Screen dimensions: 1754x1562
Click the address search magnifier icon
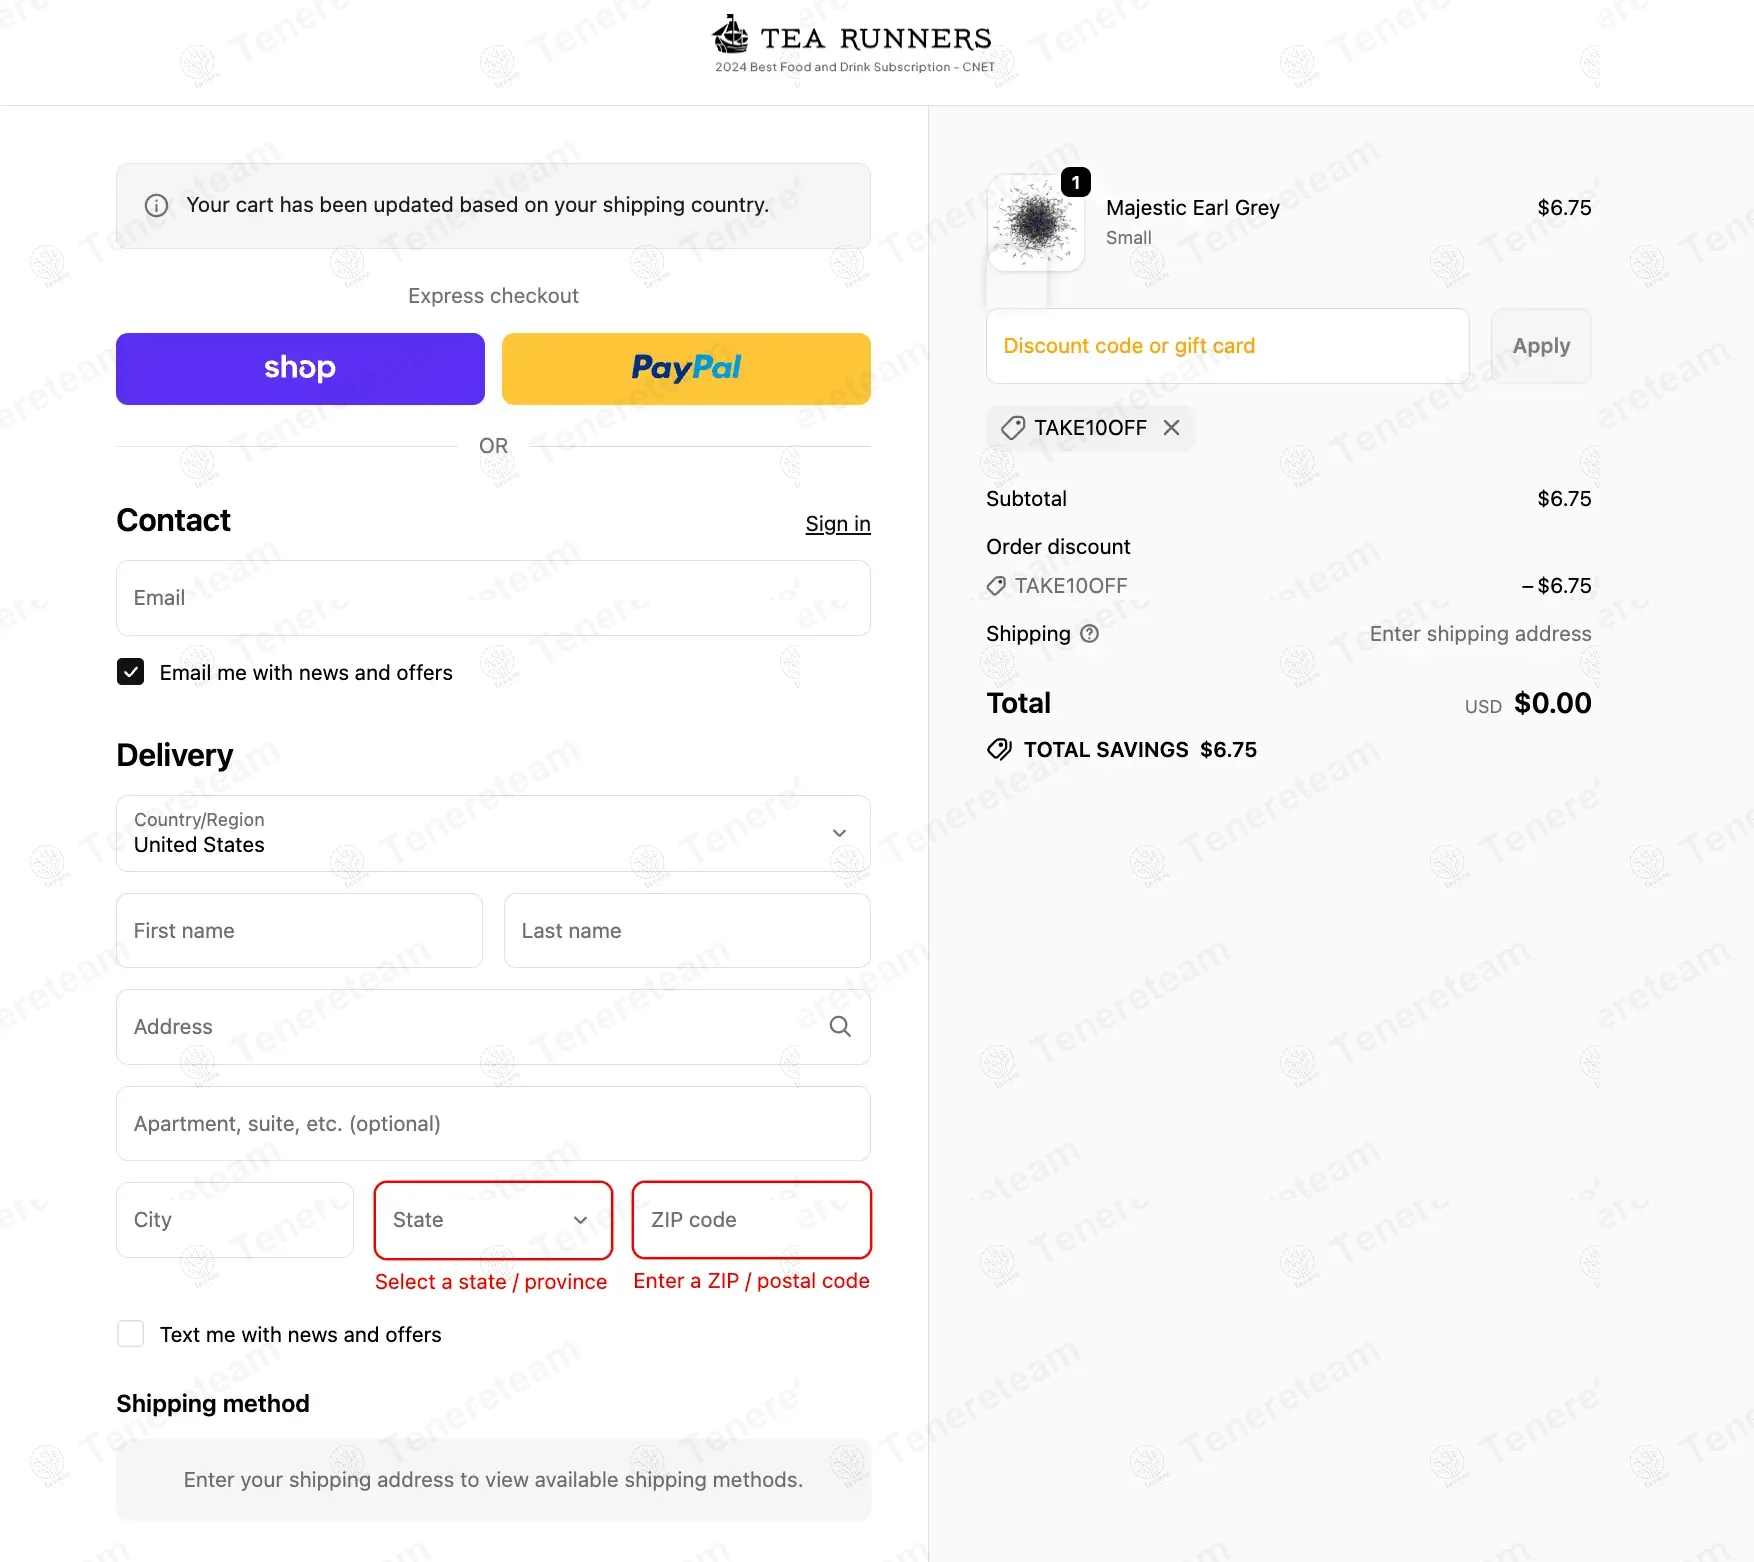click(840, 1027)
